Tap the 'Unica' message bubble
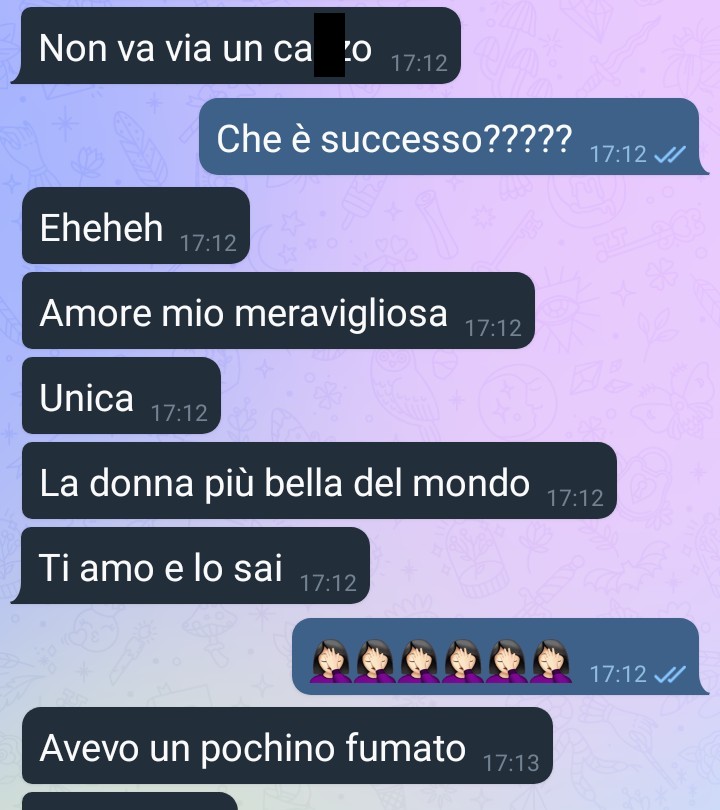The width and height of the screenshot is (720, 810). tap(121, 396)
